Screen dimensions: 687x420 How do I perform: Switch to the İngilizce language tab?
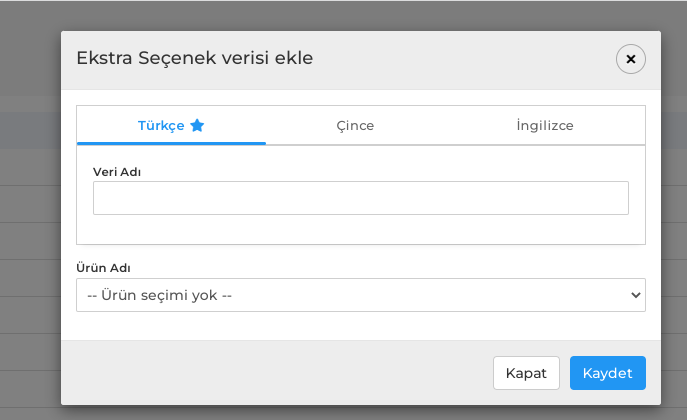[x=545, y=126]
